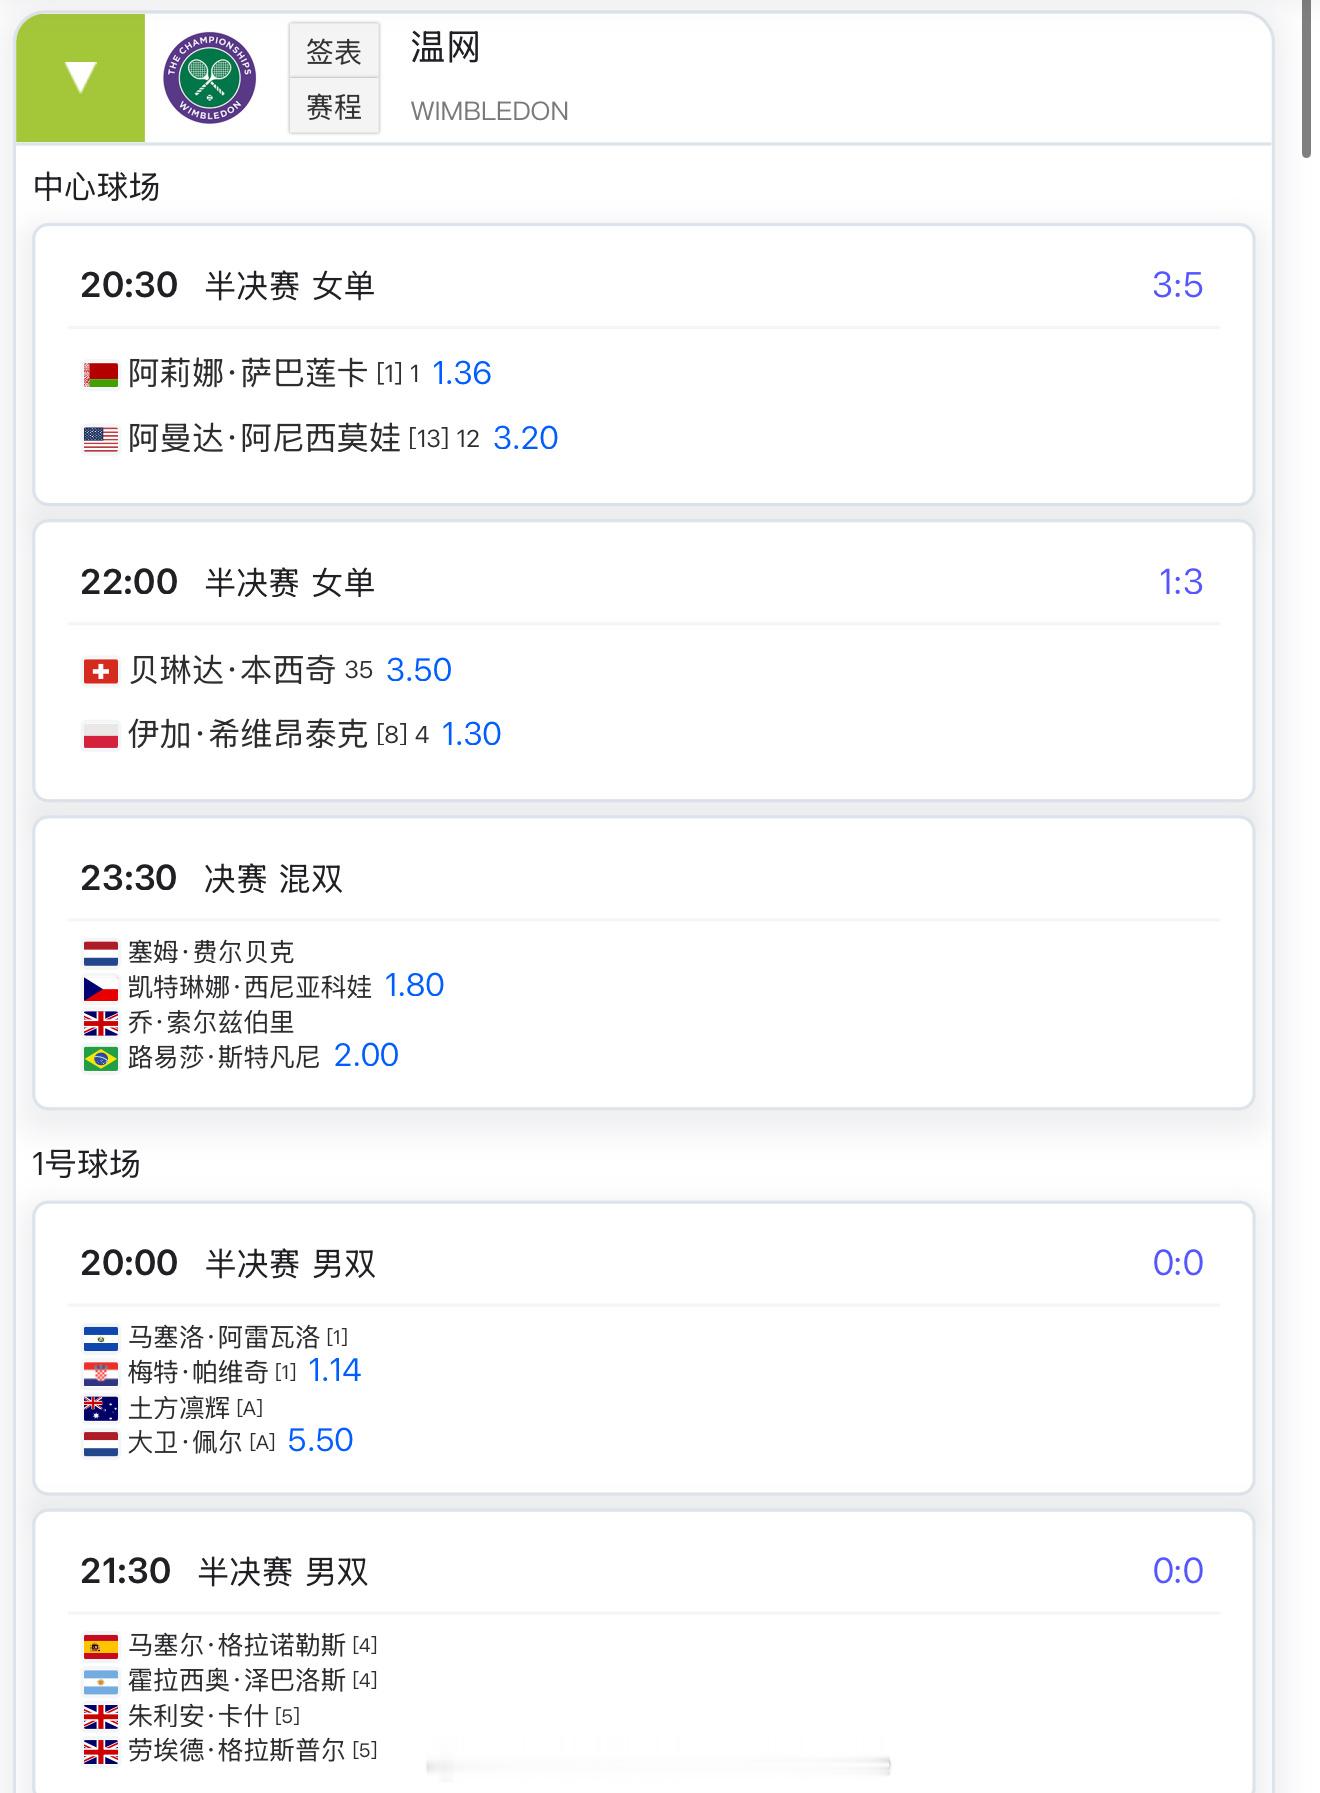Click Argentina flag beside 霍拉西奥·泽巴洛斯
The width and height of the screenshot is (1320, 1793).
click(100, 1681)
